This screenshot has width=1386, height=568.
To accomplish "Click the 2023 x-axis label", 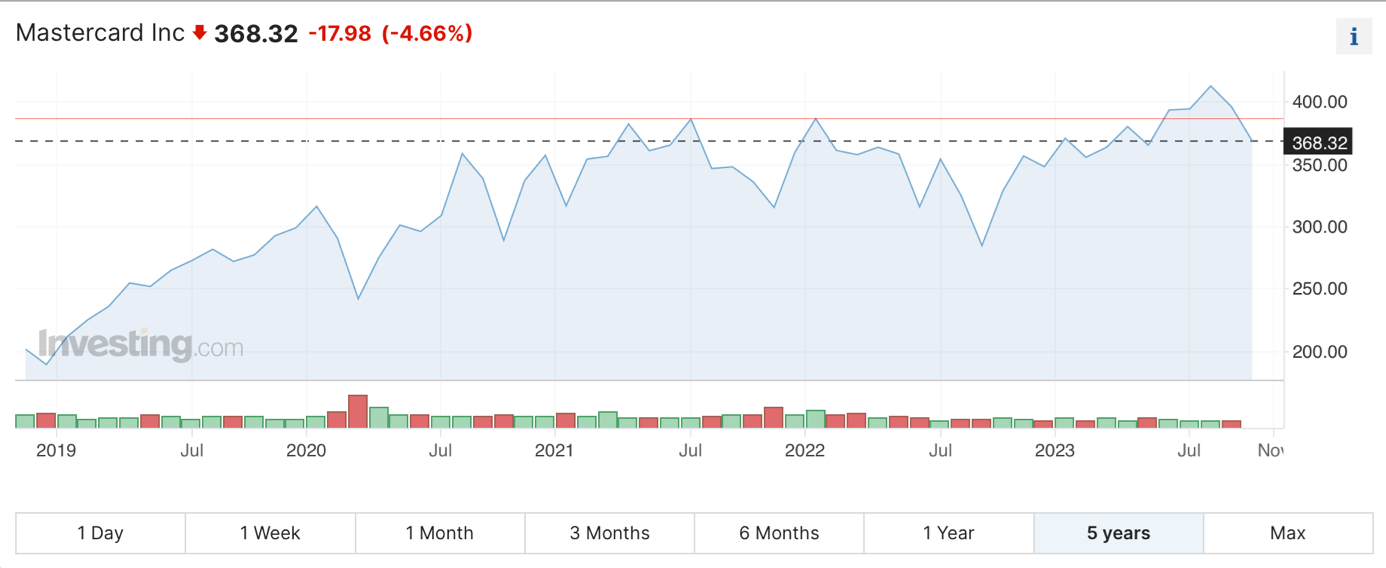I will (1054, 451).
